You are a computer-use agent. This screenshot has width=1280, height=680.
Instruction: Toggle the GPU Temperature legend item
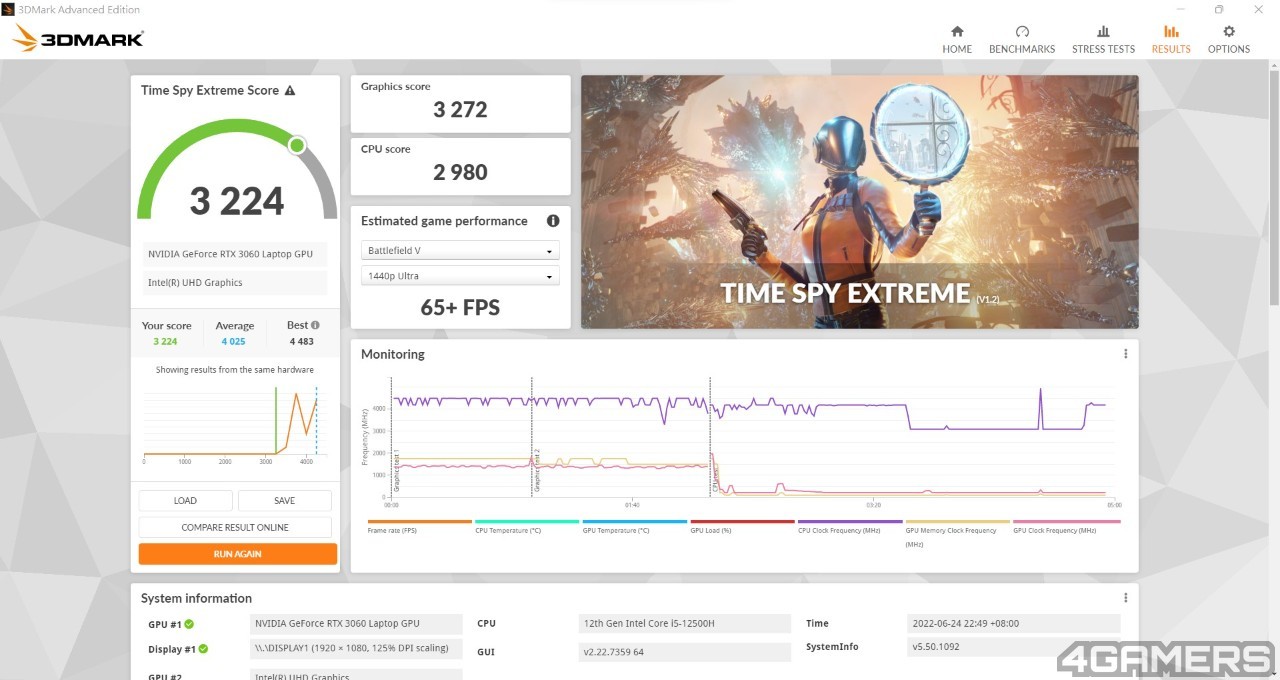point(634,527)
